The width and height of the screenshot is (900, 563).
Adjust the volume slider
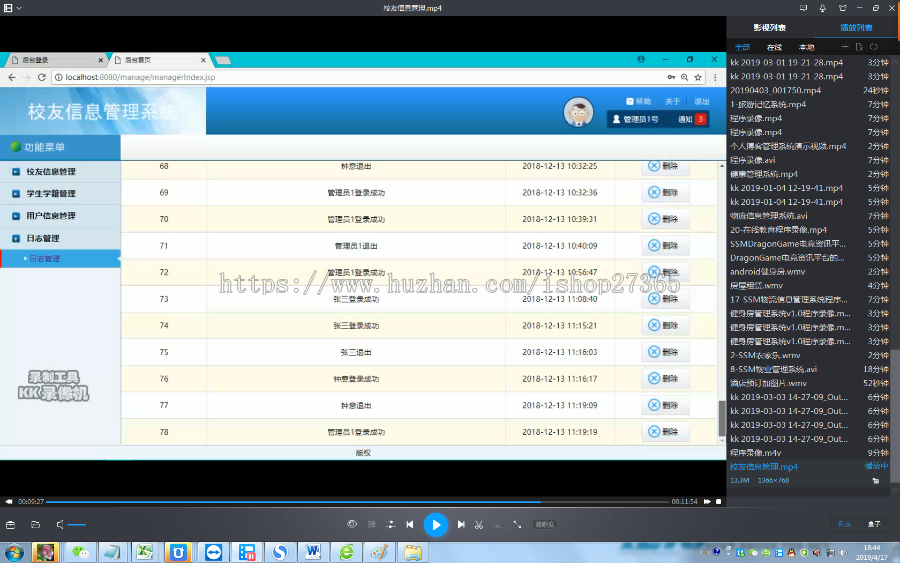tap(77, 525)
